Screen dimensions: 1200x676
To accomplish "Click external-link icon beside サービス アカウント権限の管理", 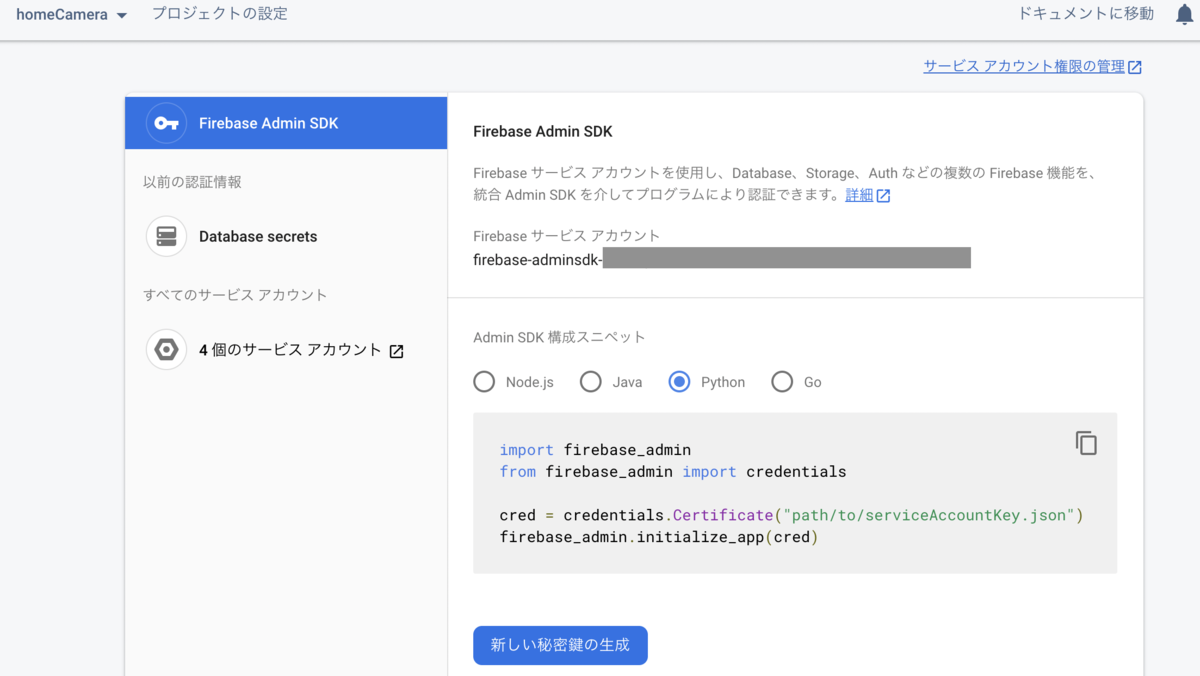I will pos(1134,67).
